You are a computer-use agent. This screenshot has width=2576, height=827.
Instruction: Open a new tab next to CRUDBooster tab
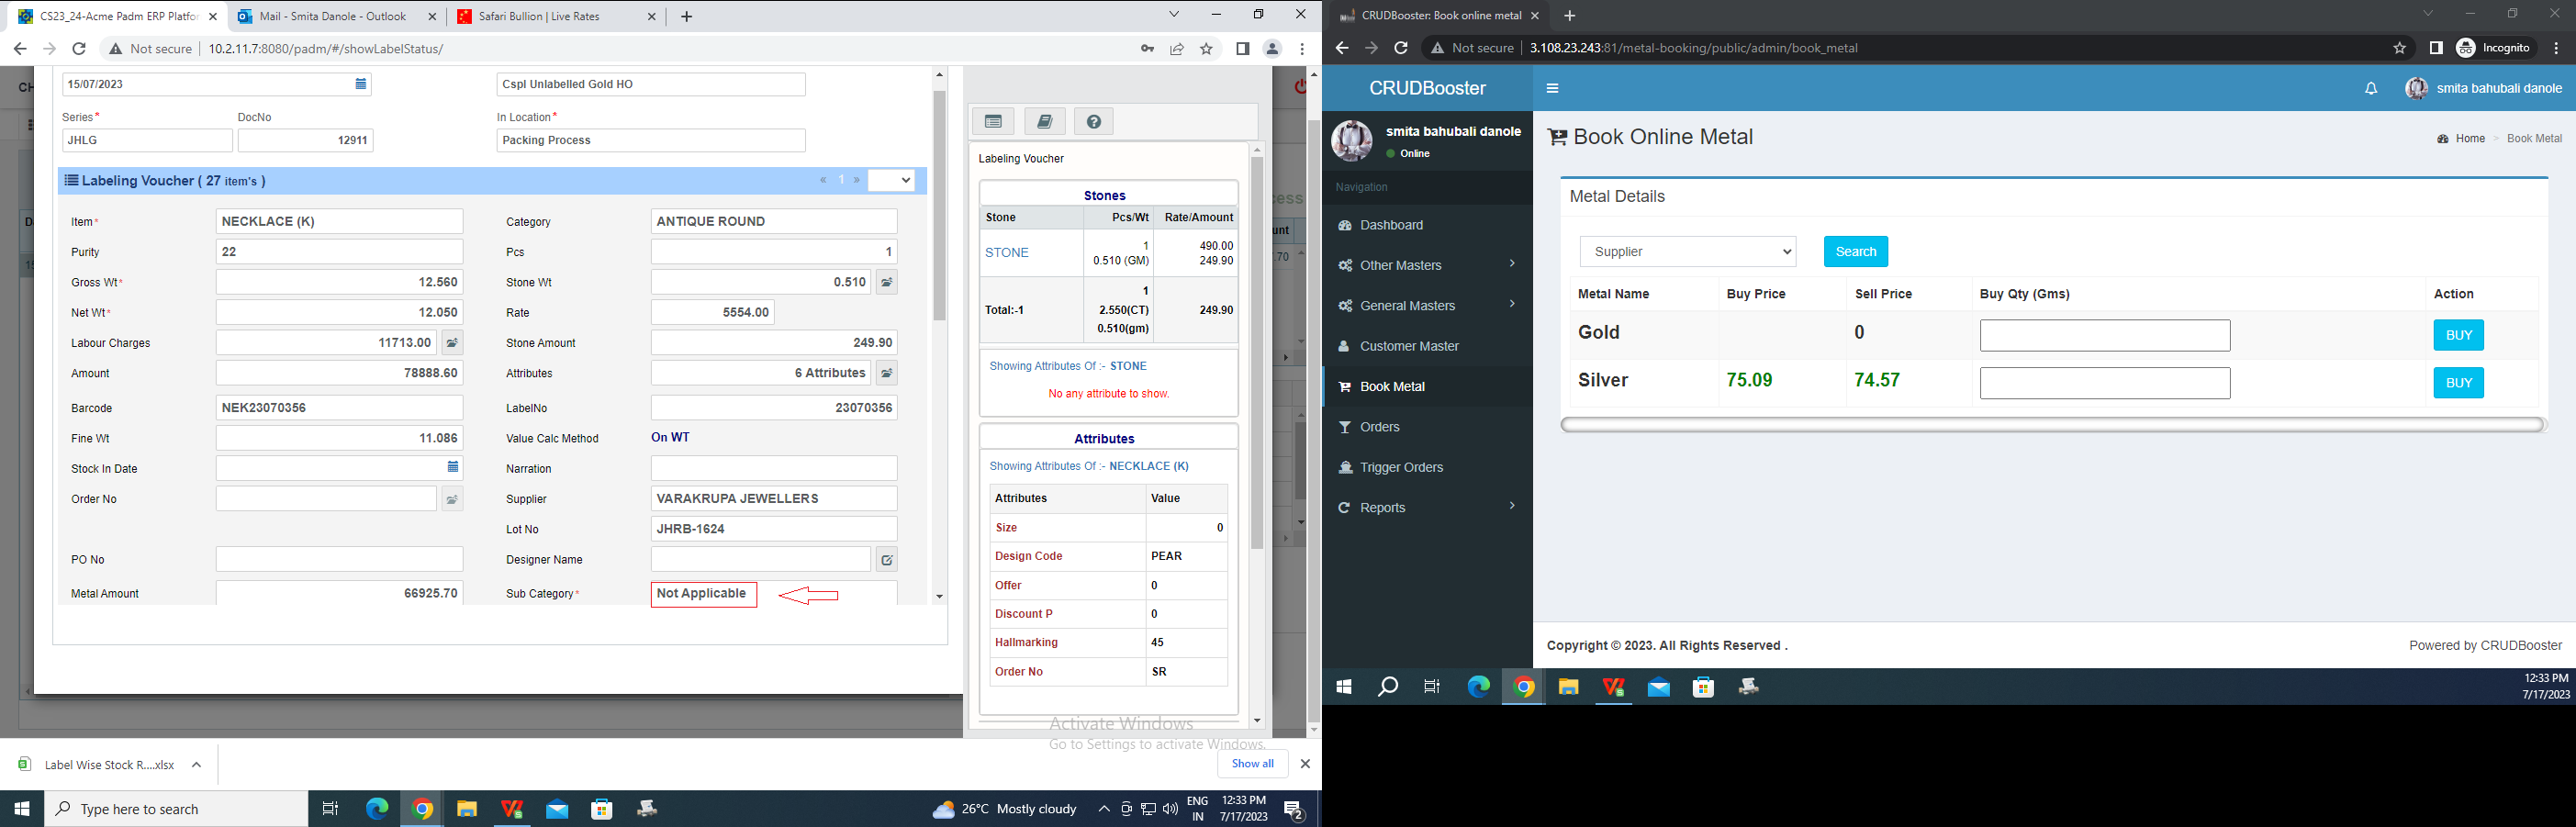click(x=1569, y=15)
